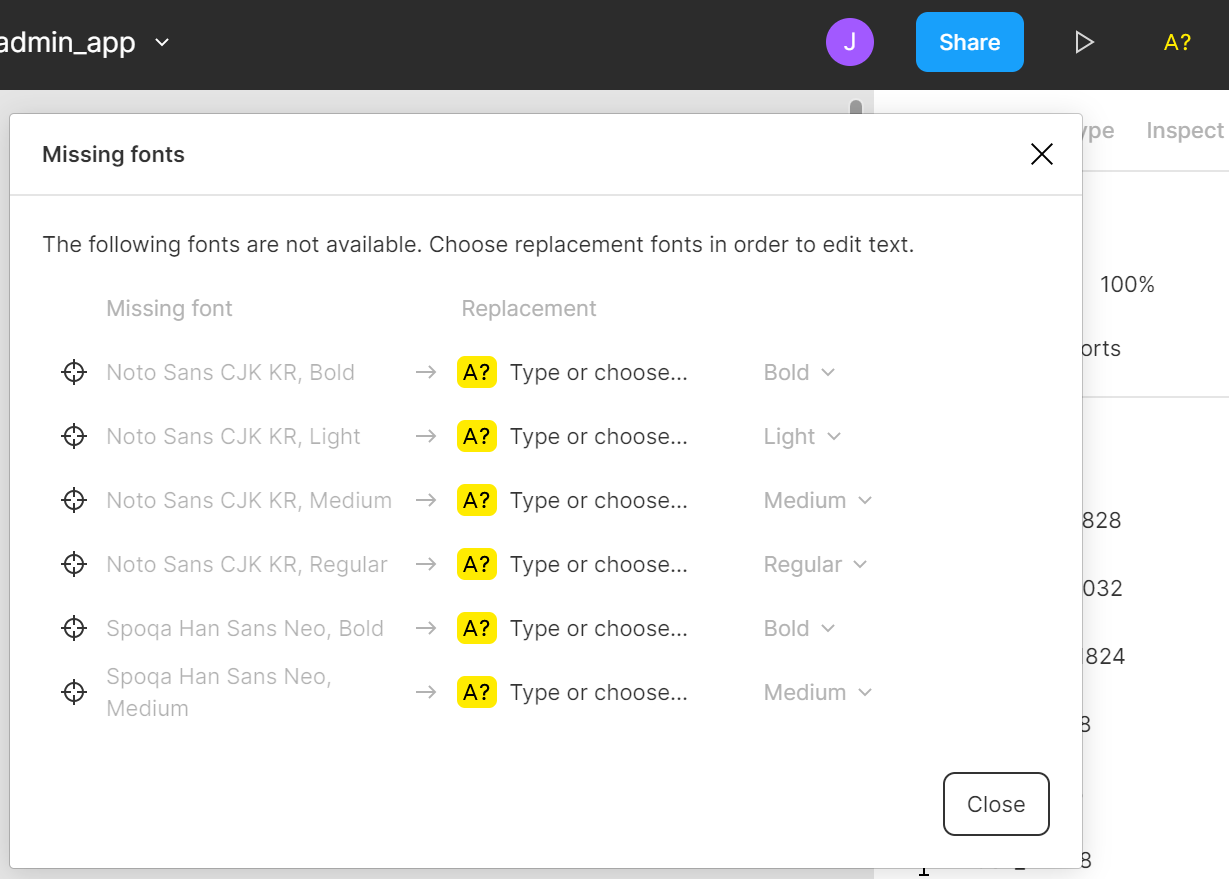Click 'Noto Sans CJK KR, Light' font name
Screen dimensions: 1229x879
pos(234,436)
